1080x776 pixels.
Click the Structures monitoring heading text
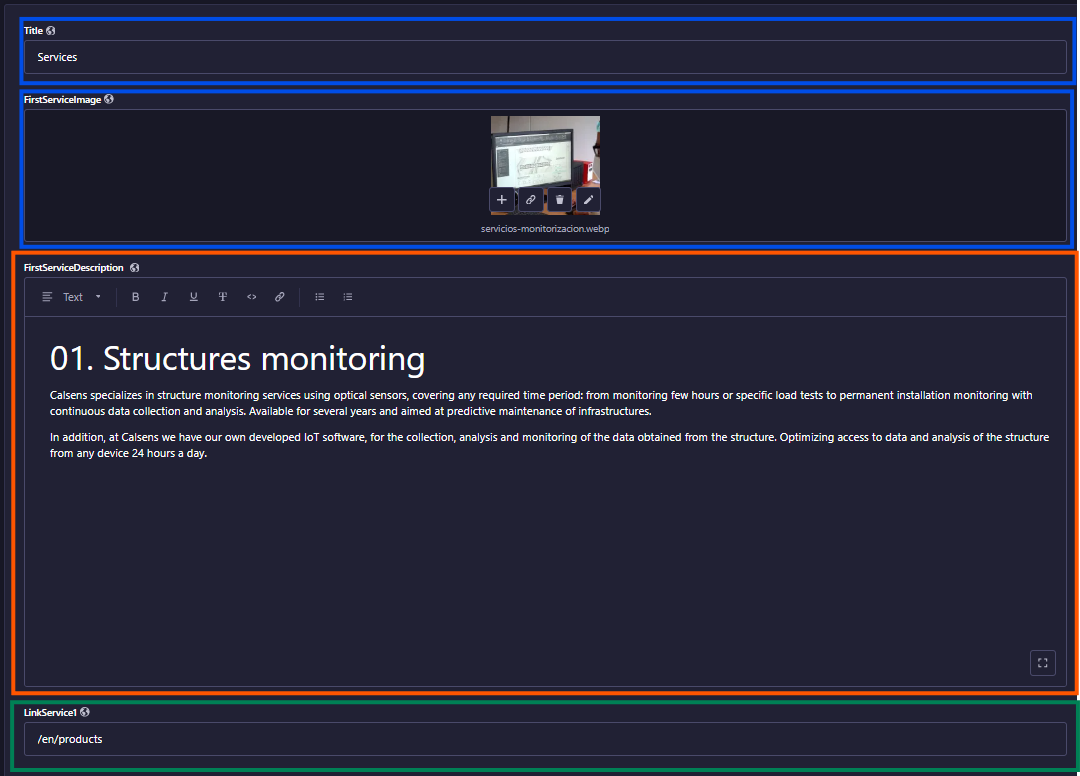[237, 358]
